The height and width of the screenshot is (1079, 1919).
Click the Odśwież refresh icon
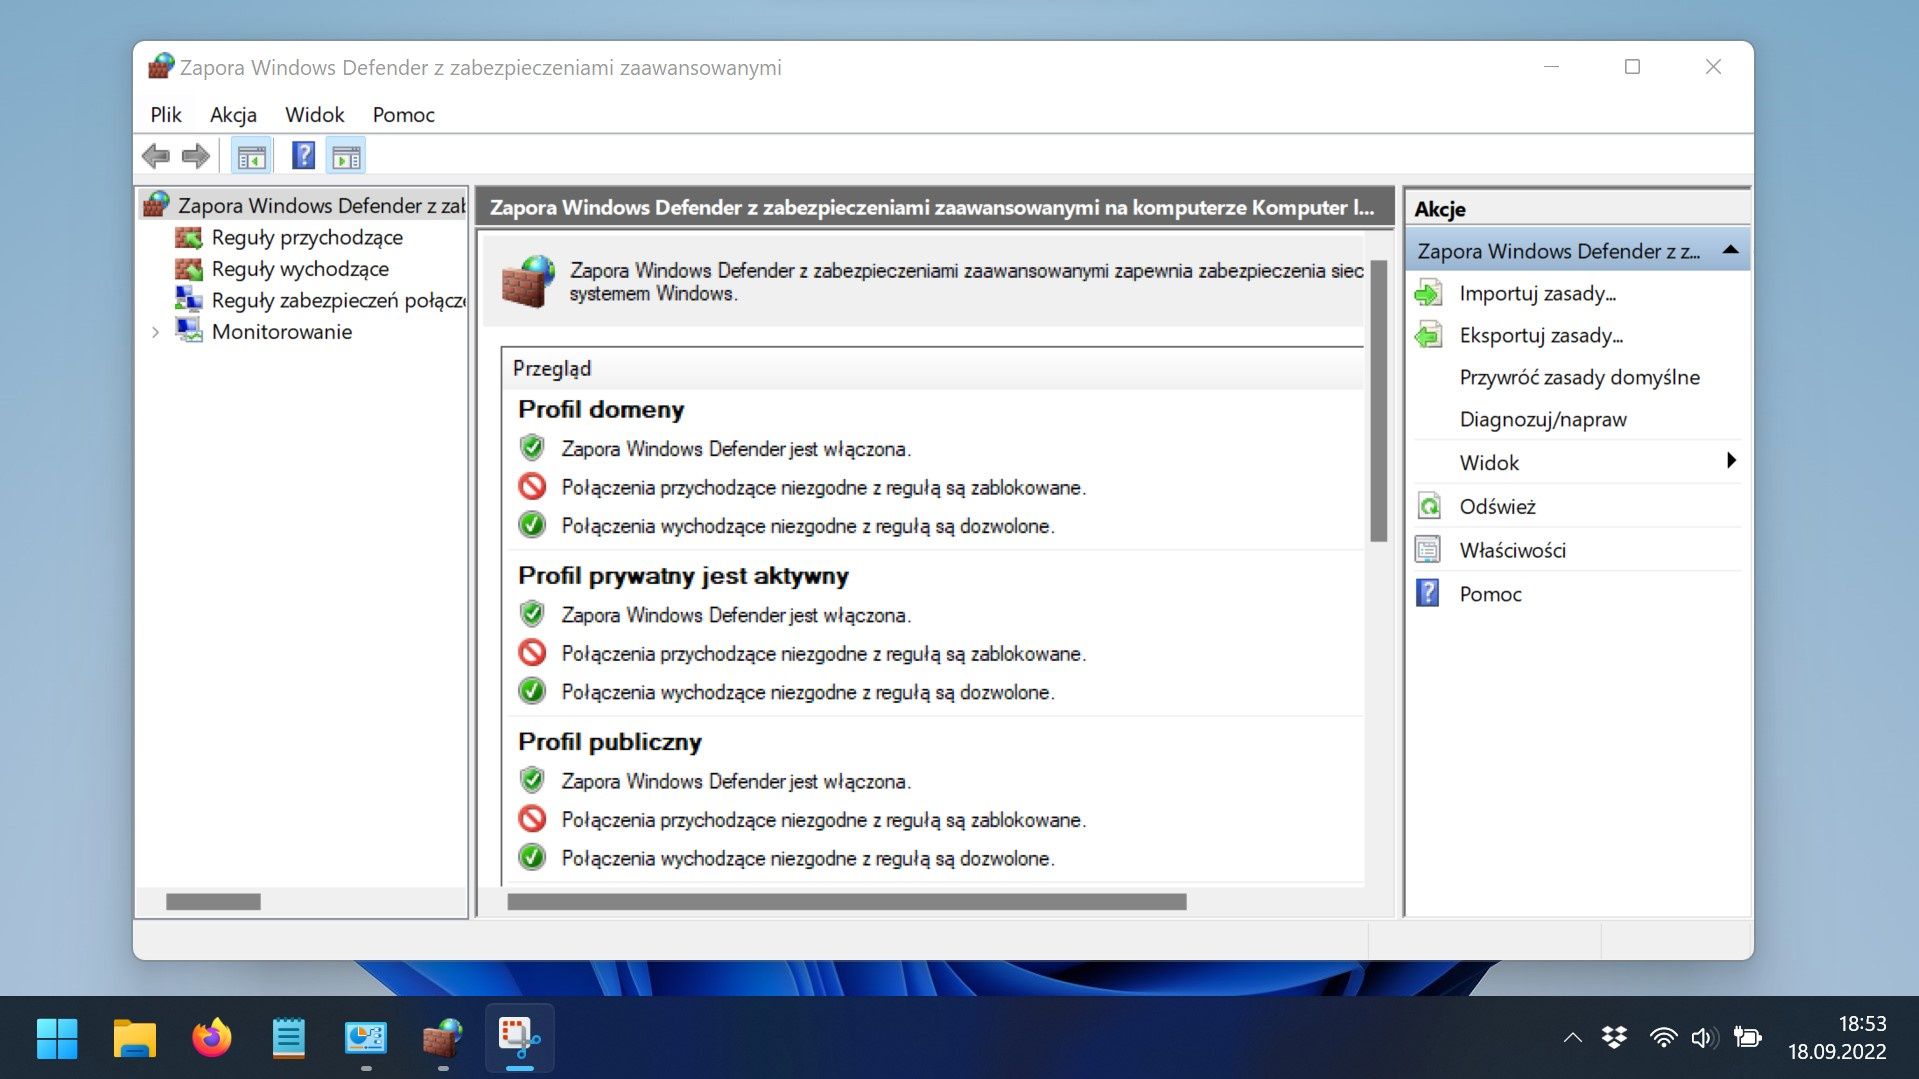(1428, 507)
